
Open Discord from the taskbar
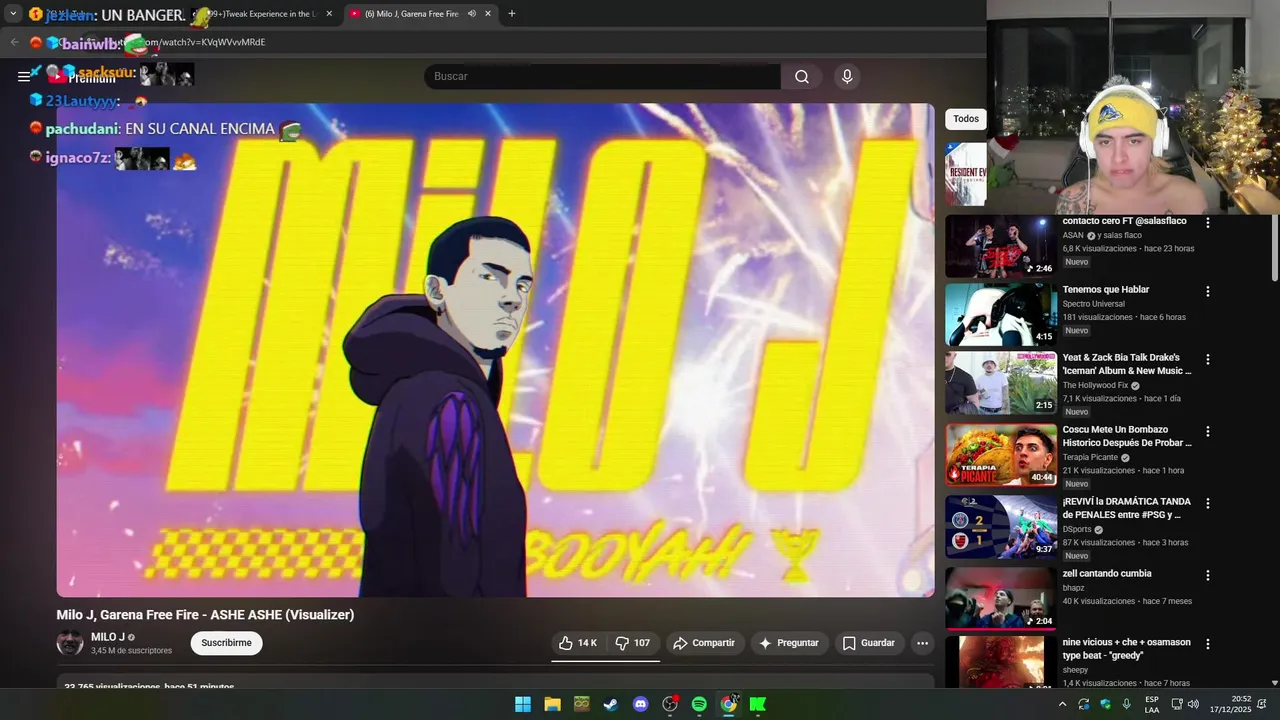click(641, 704)
